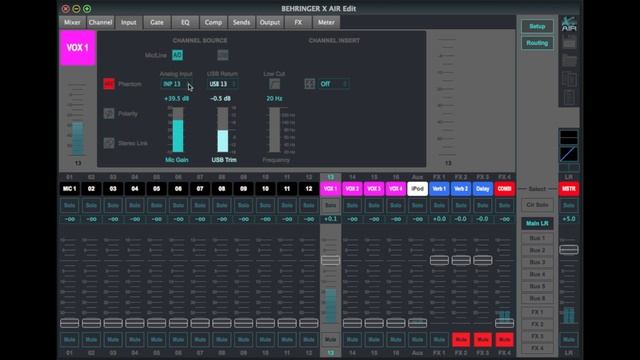Open the flat EQ curve thumbnail
640x360 pixels.
click(569, 138)
